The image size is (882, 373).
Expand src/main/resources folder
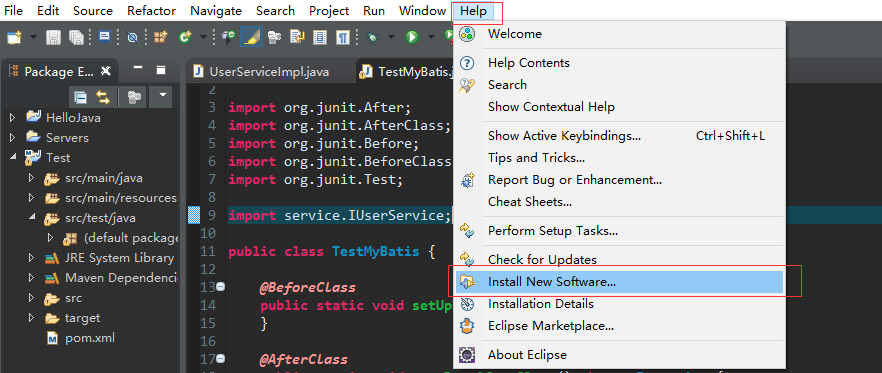32,198
